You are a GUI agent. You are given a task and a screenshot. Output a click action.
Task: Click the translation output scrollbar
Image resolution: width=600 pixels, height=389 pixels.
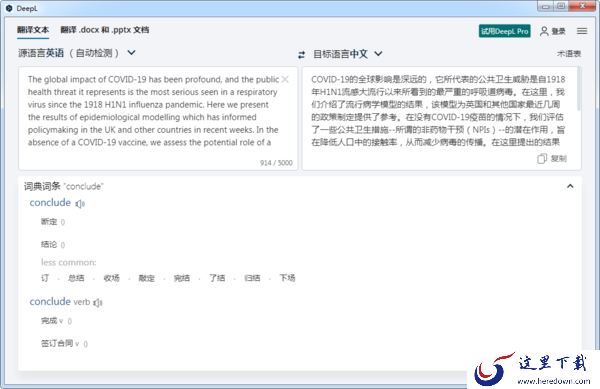(578, 89)
